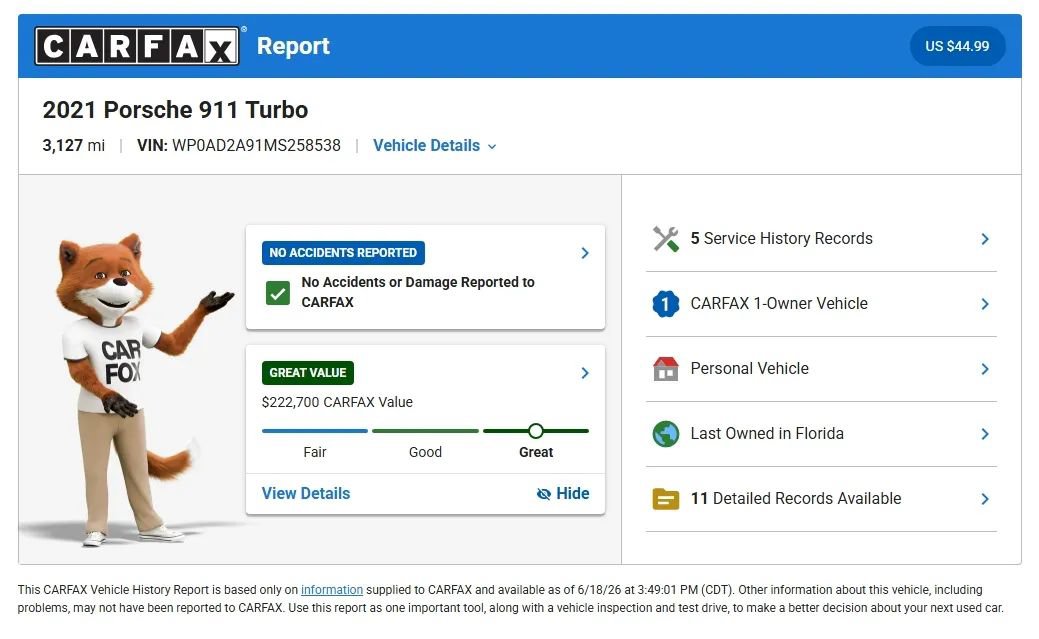Click the value slider handle on Great
1039x639 pixels.
(x=535, y=431)
